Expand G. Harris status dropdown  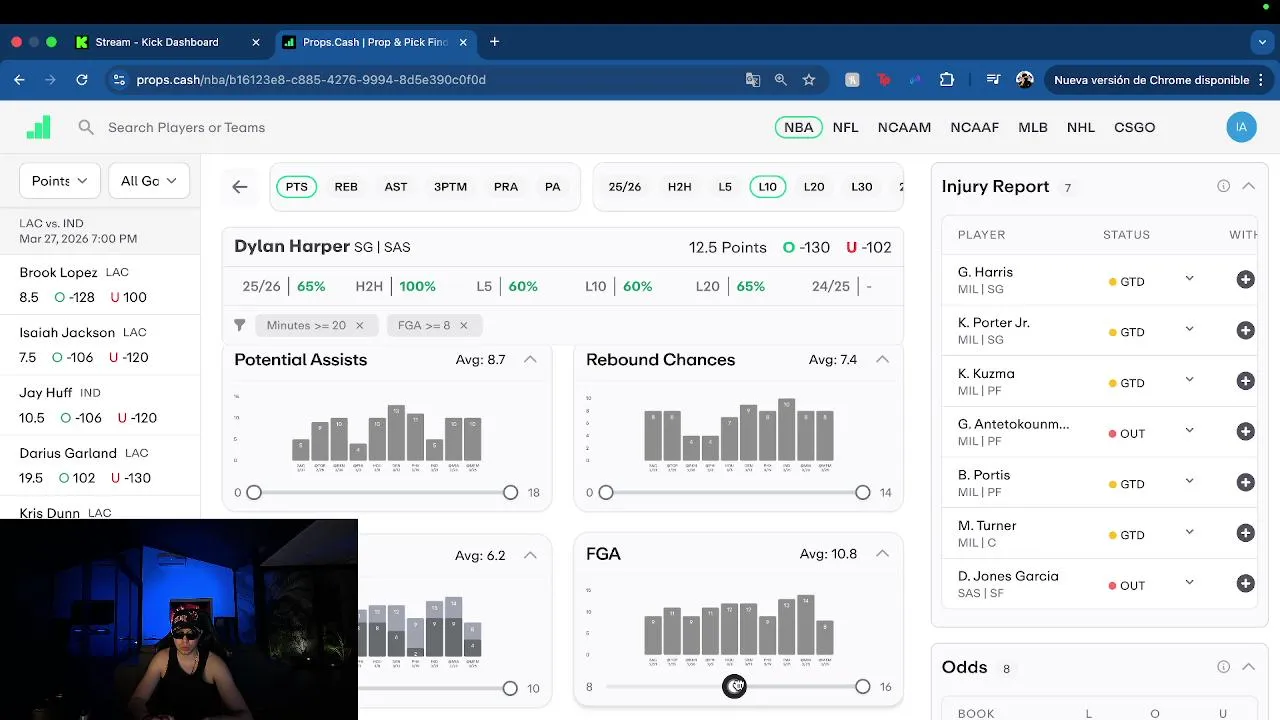pyautogui.click(x=1189, y=279)
